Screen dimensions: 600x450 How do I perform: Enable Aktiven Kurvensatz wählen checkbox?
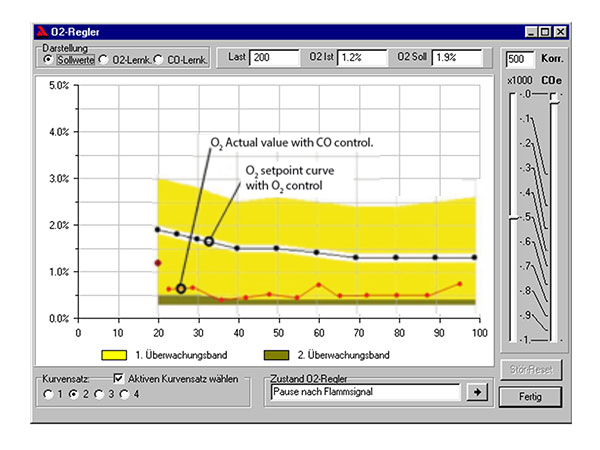click(x=119, y=379)
